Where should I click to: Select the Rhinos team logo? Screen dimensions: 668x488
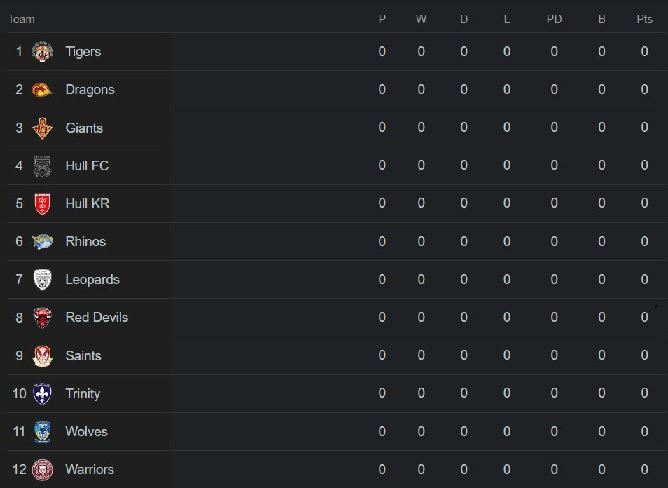tap(43, 242)
